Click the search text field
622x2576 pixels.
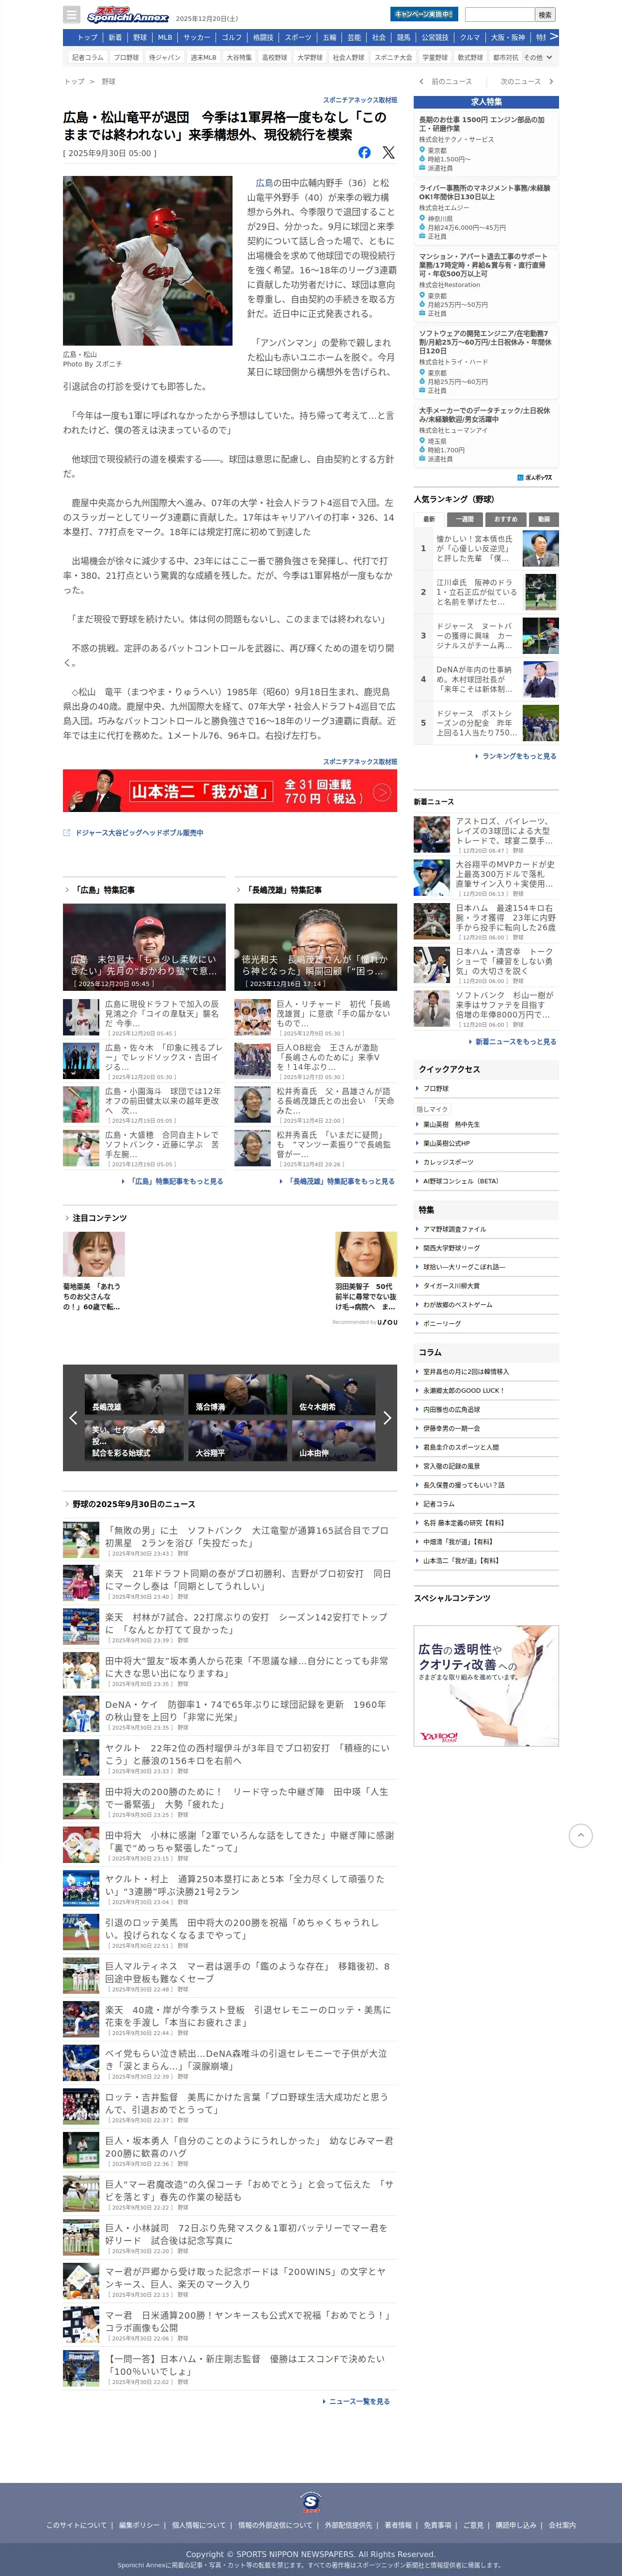point(500,15)
